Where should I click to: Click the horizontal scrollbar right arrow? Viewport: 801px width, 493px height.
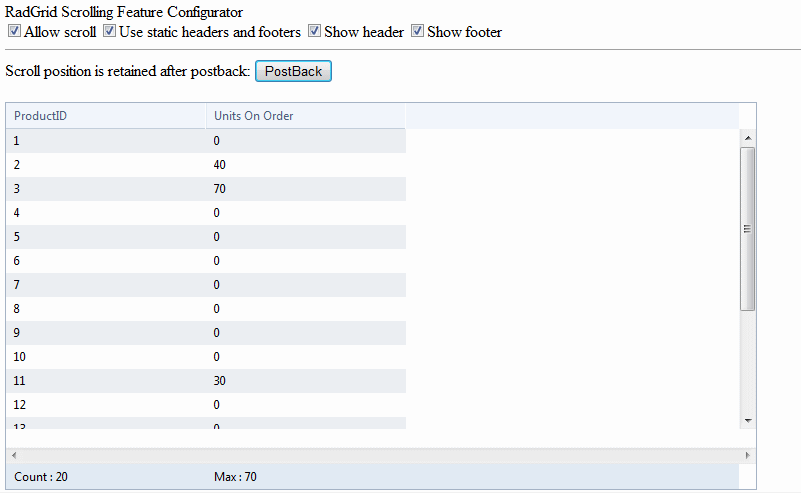pyautogui.click(x=747, y=455)
